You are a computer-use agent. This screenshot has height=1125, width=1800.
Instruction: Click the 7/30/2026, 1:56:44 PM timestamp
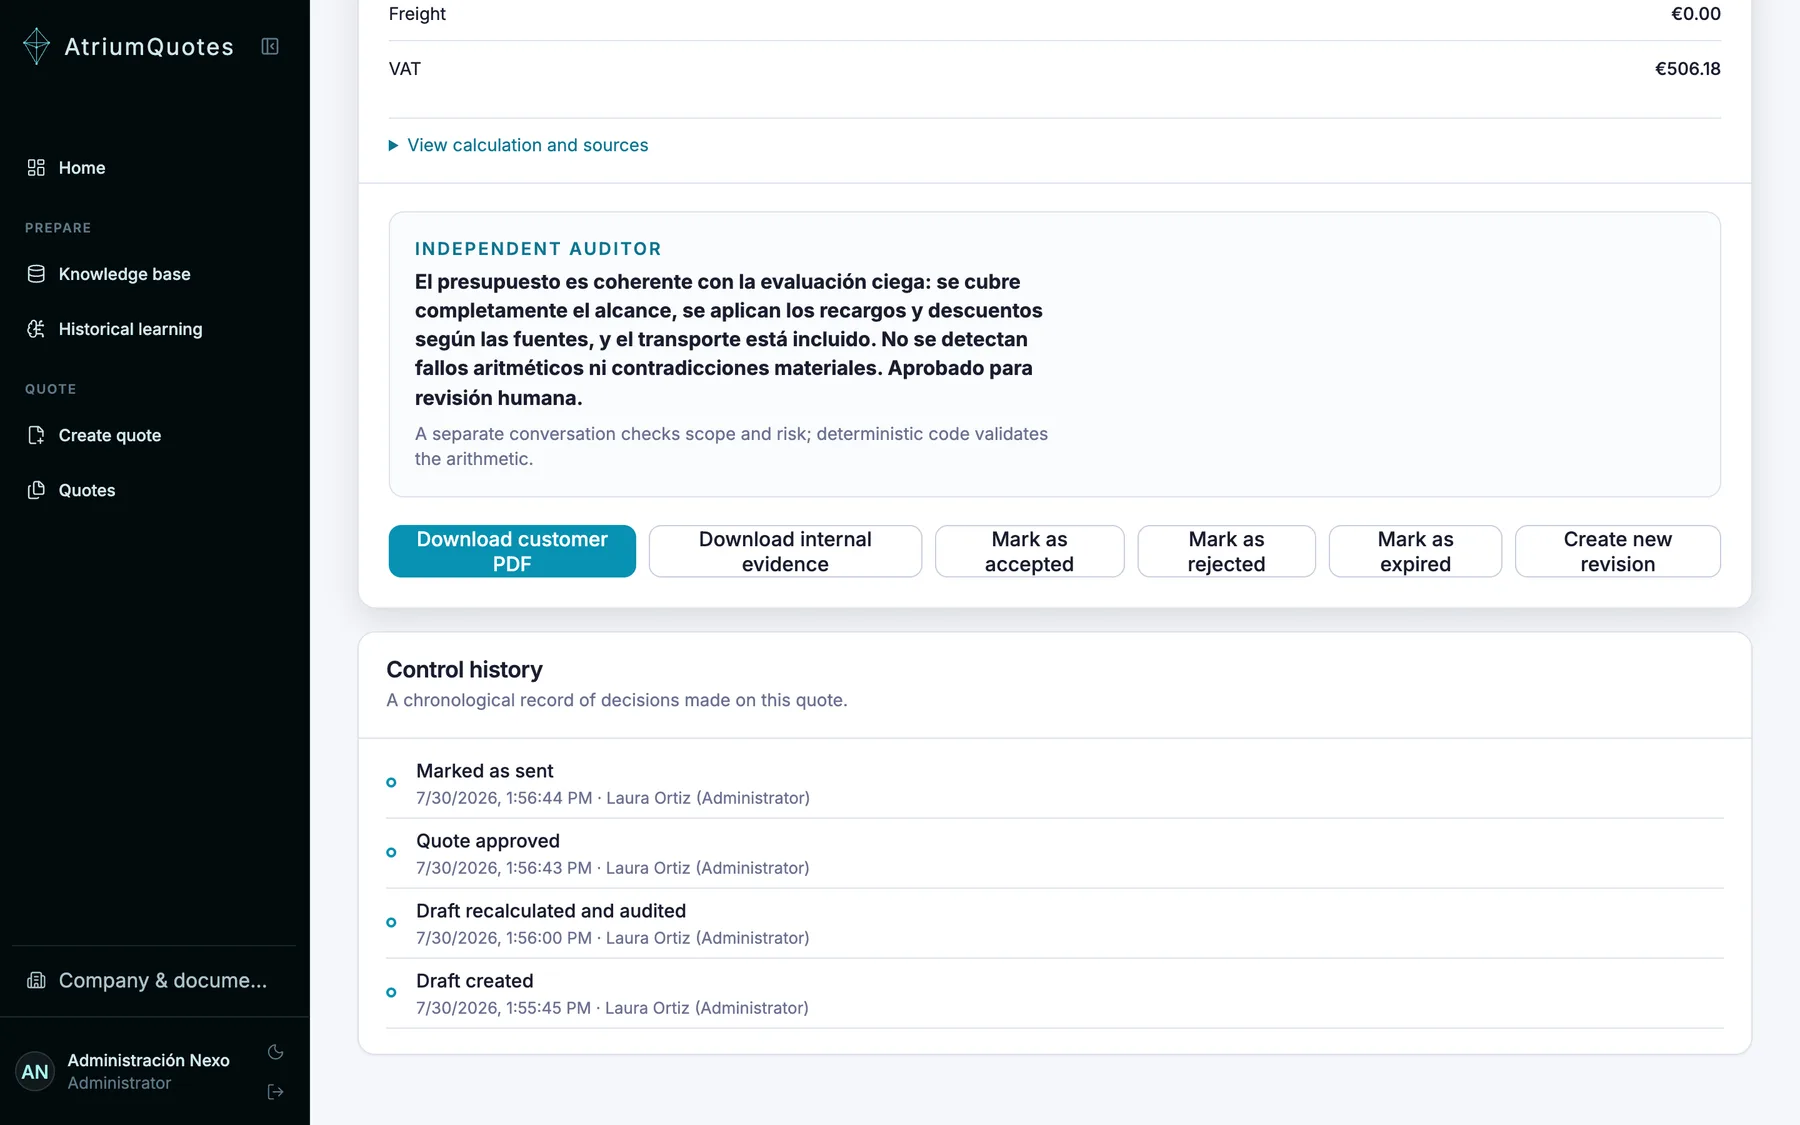[x=504, y=798]
